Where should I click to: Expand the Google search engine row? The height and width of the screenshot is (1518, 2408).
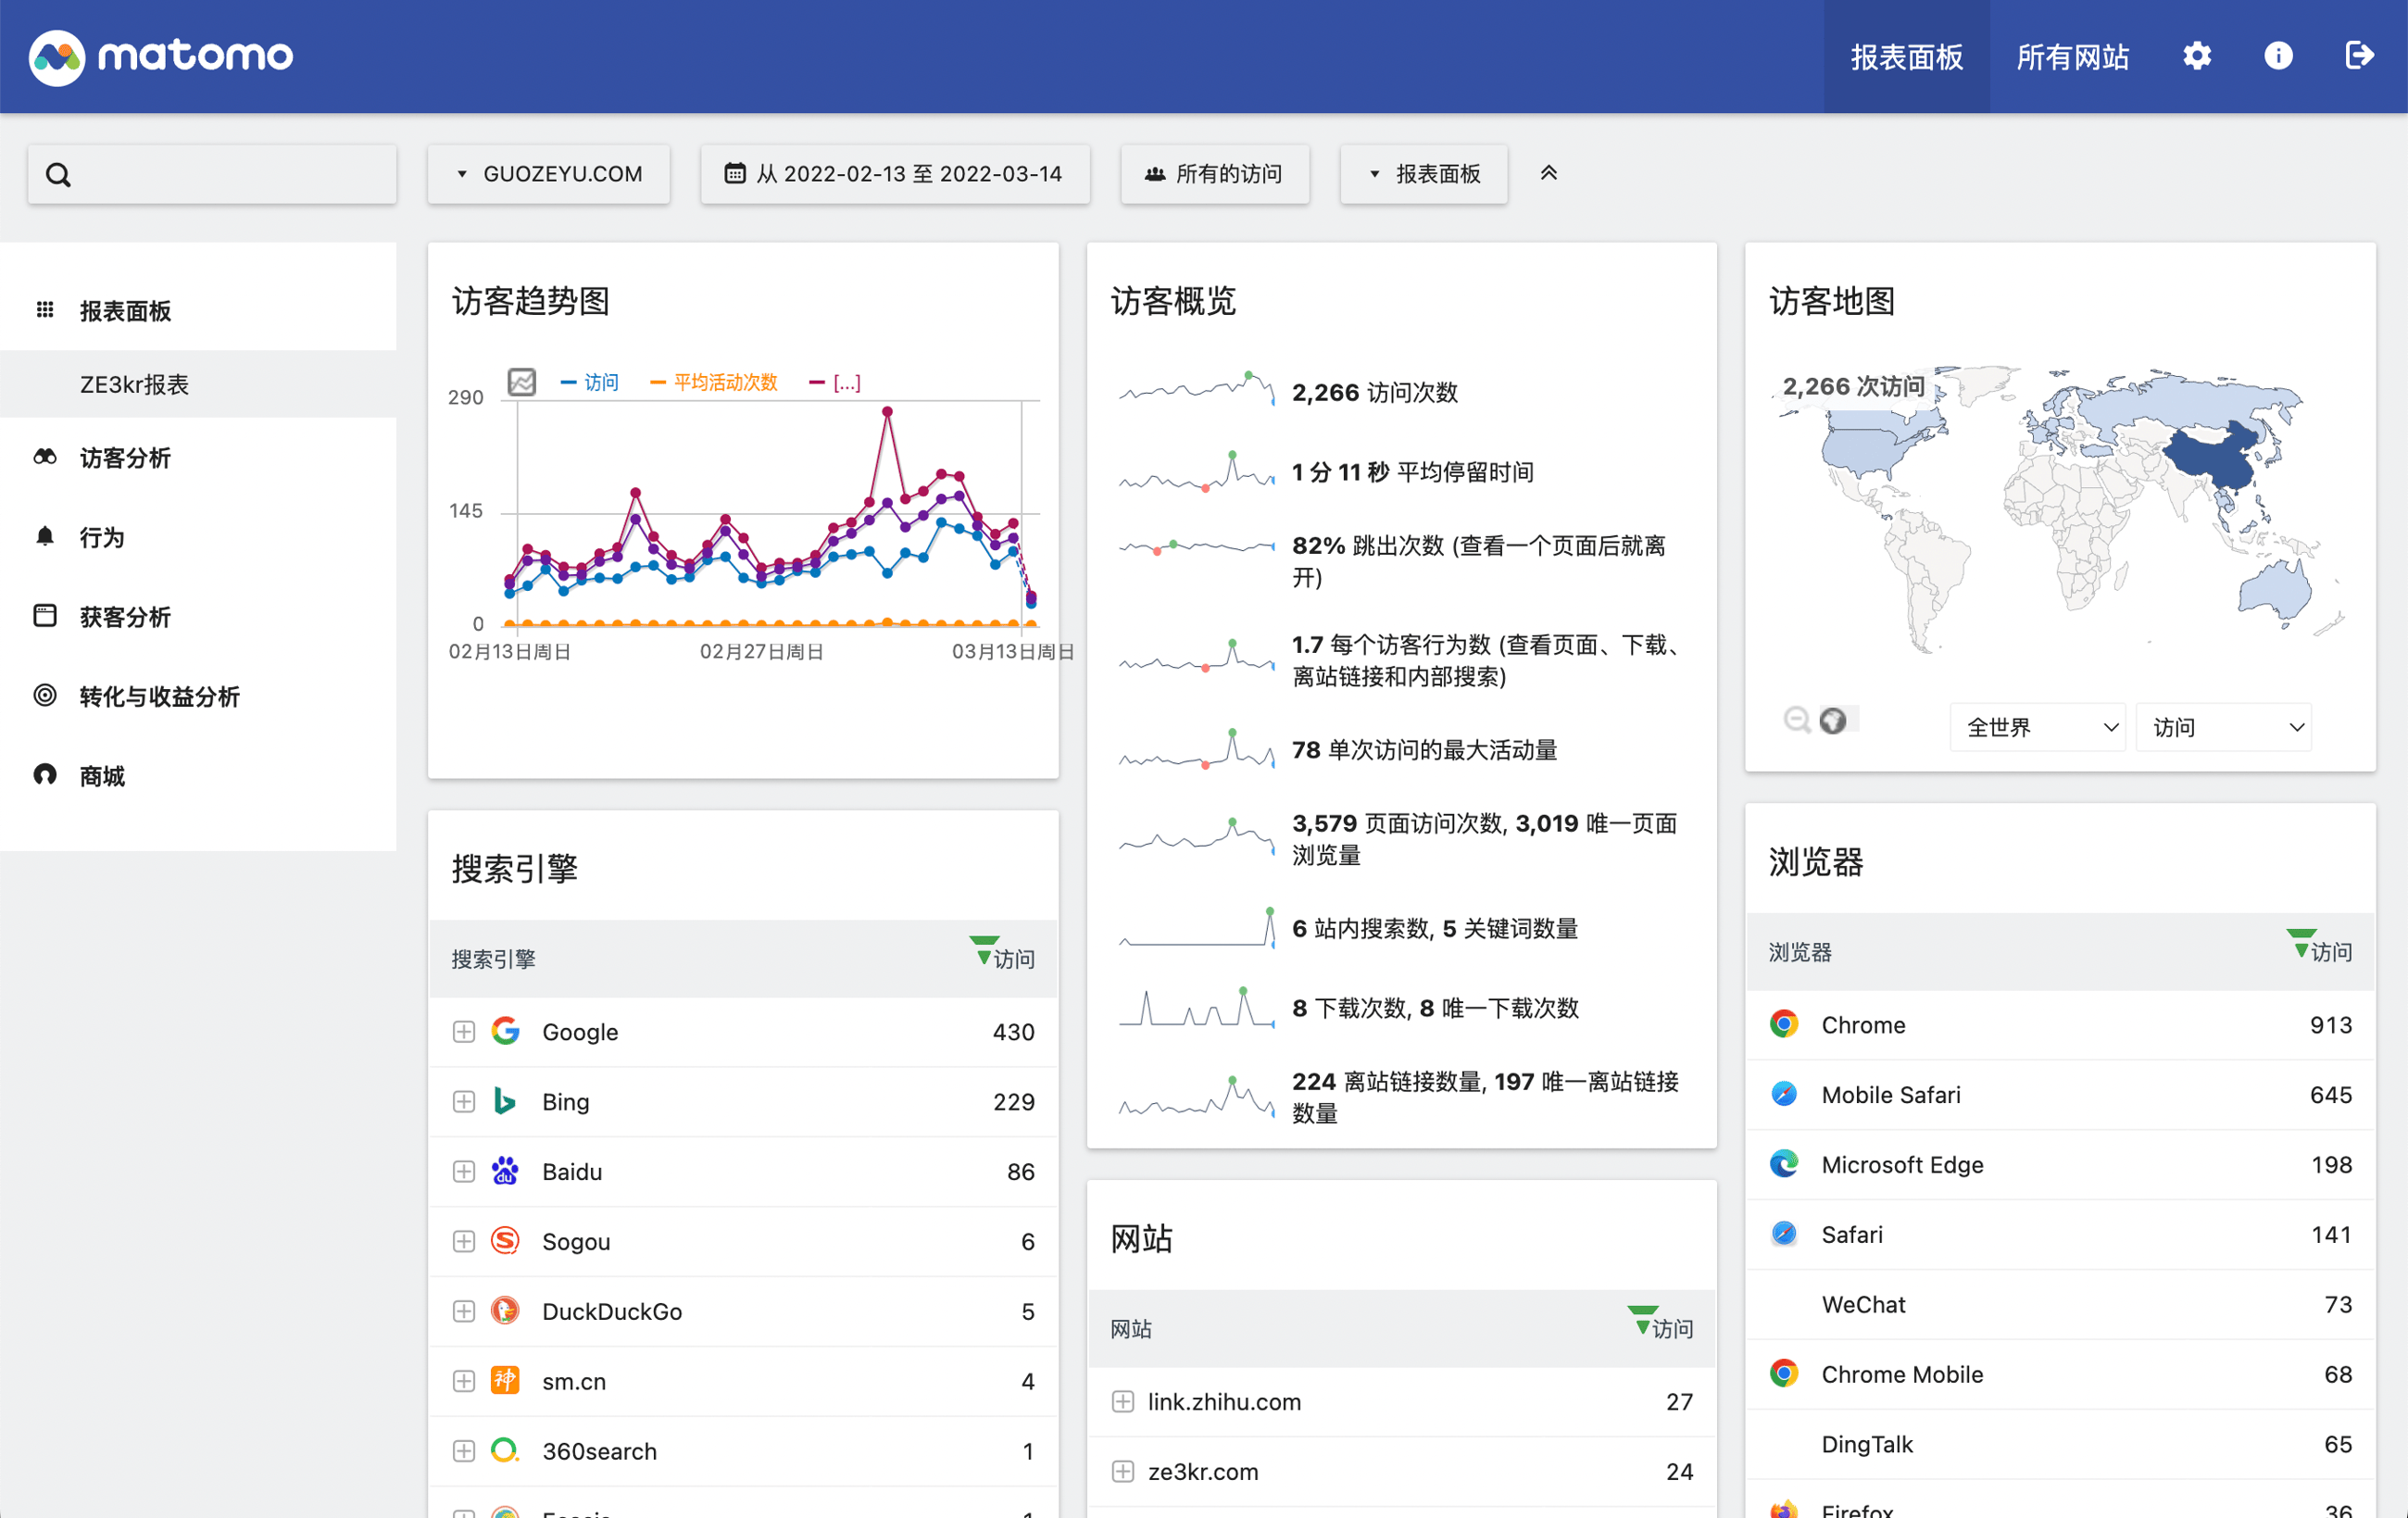[x=465, y=1032]
